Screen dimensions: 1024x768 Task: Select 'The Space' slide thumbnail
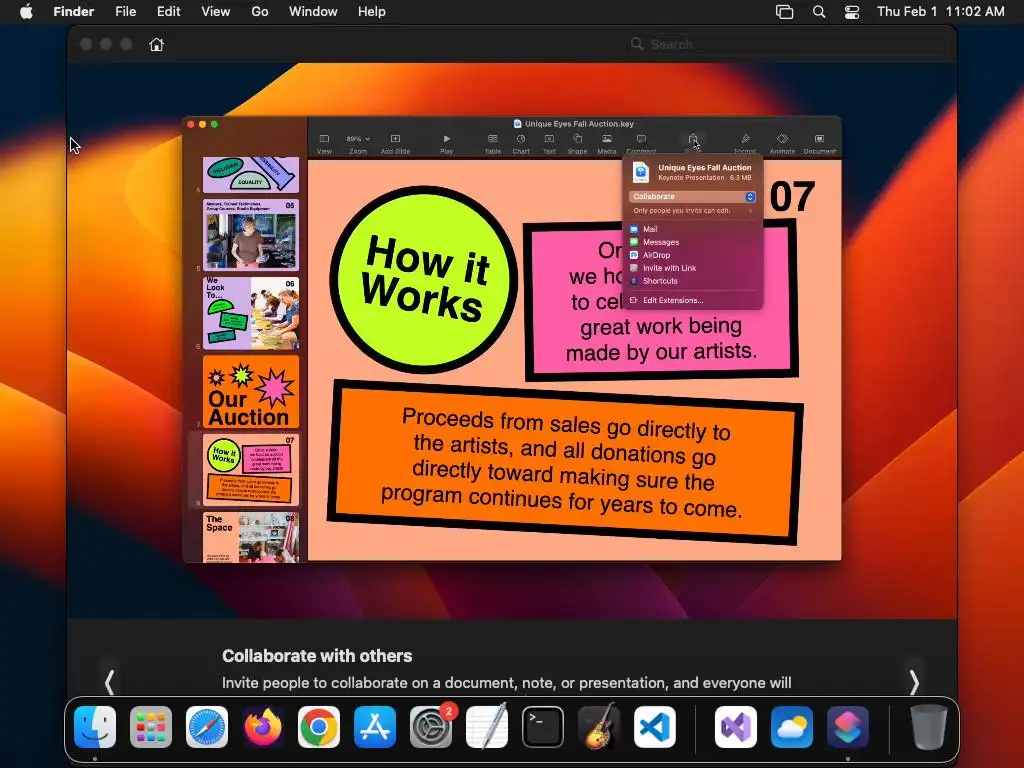[x=251, y=537]
